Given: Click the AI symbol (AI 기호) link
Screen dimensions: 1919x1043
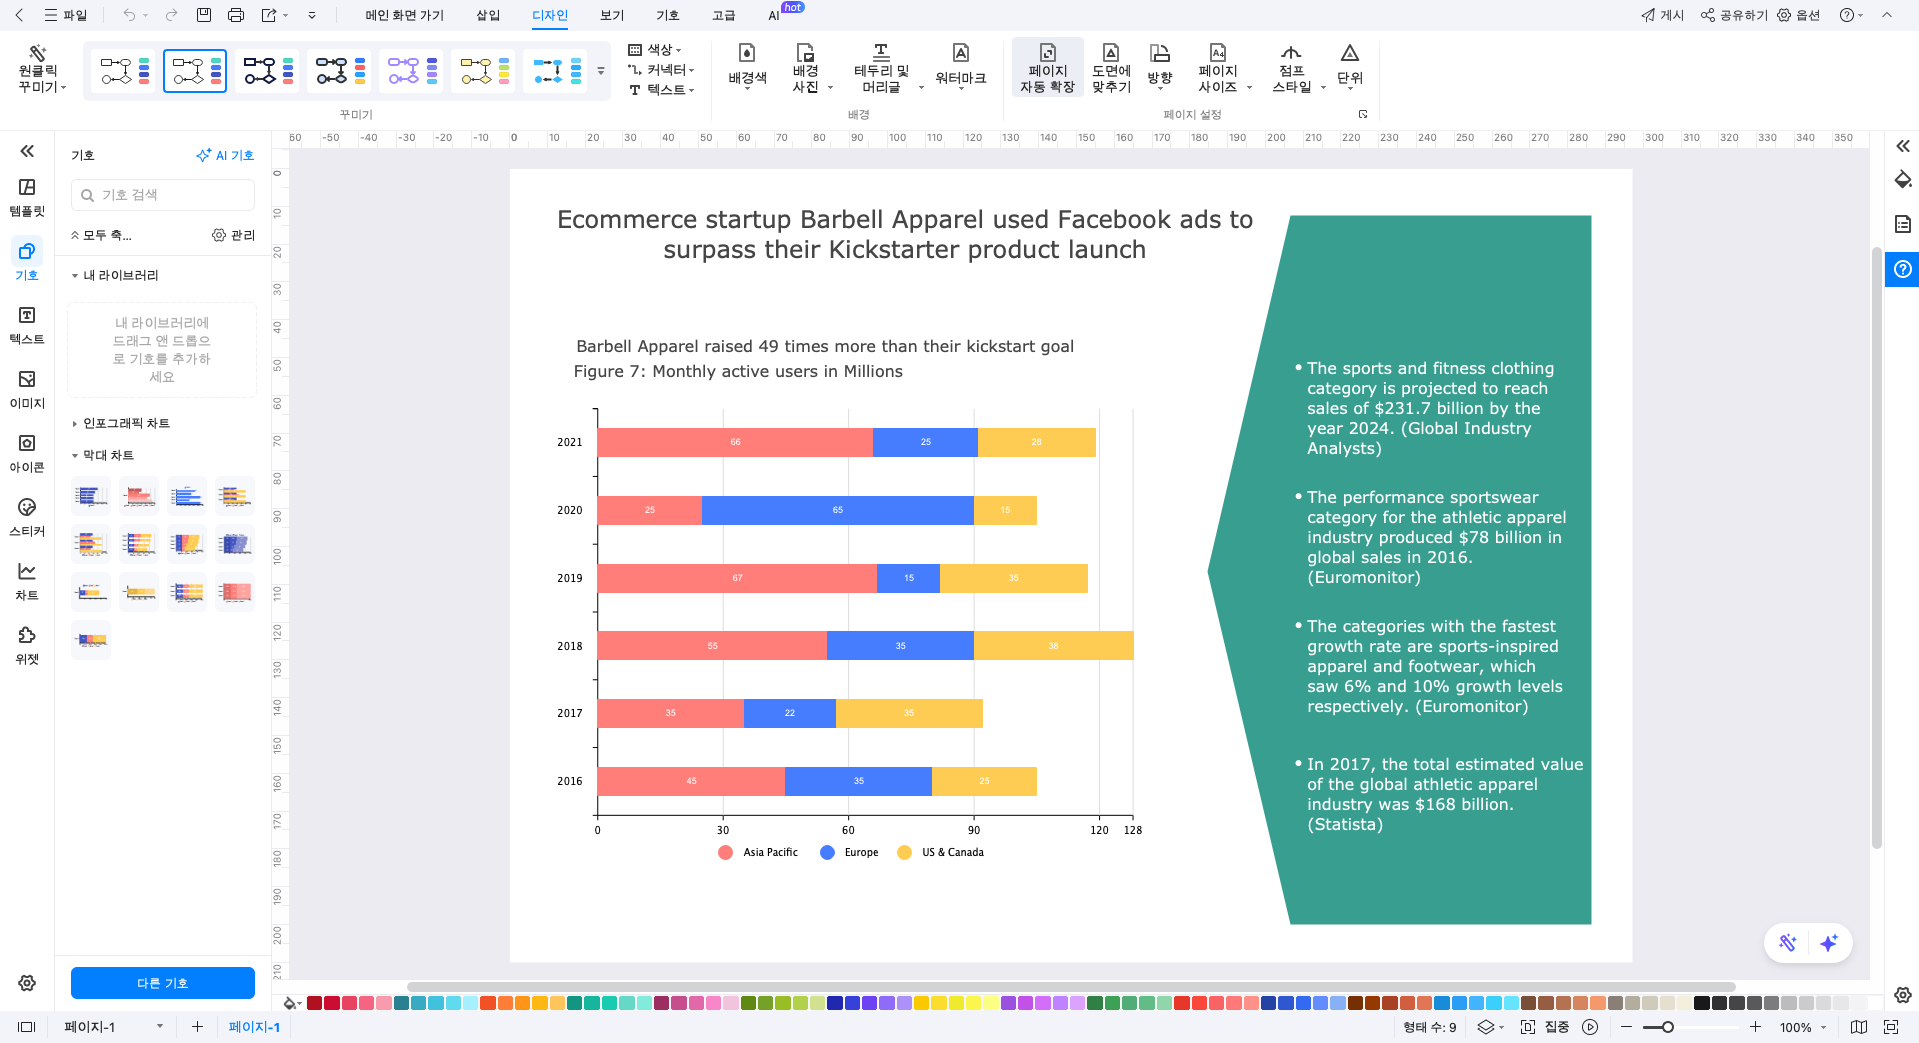Looking at the screenshot, I should coord(225,155).
